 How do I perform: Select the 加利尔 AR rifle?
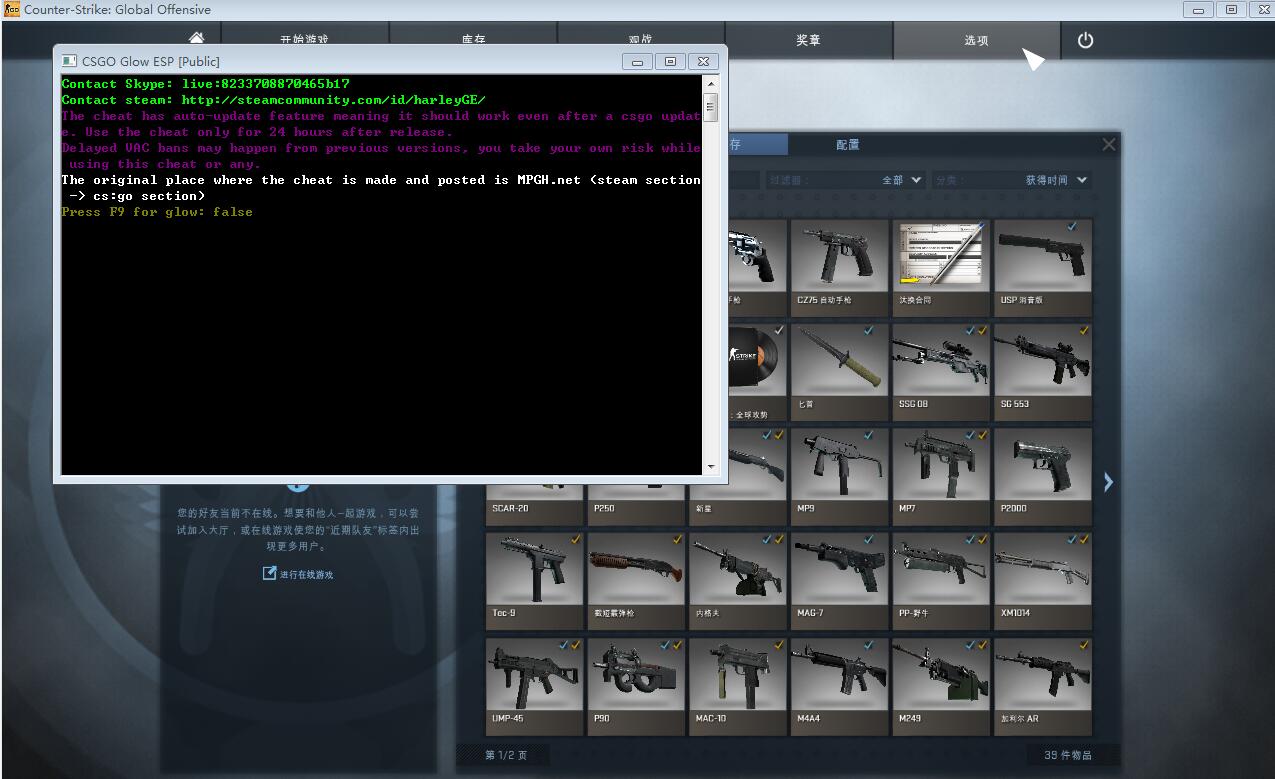click(1043, 686)
